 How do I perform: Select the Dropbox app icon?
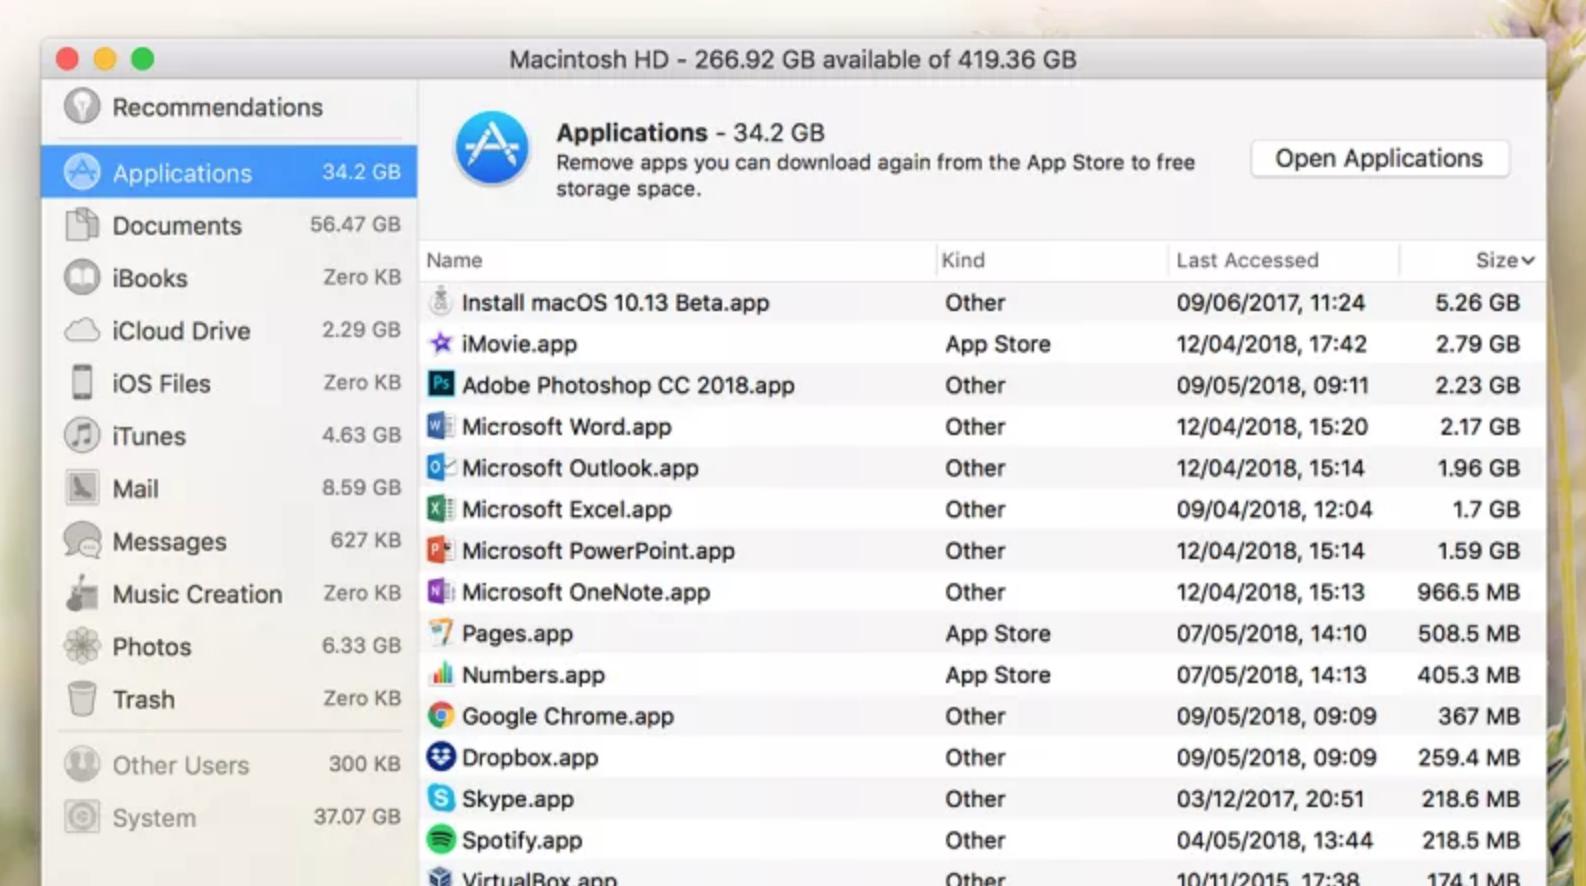pyautogui.click(x=440, y=757)
